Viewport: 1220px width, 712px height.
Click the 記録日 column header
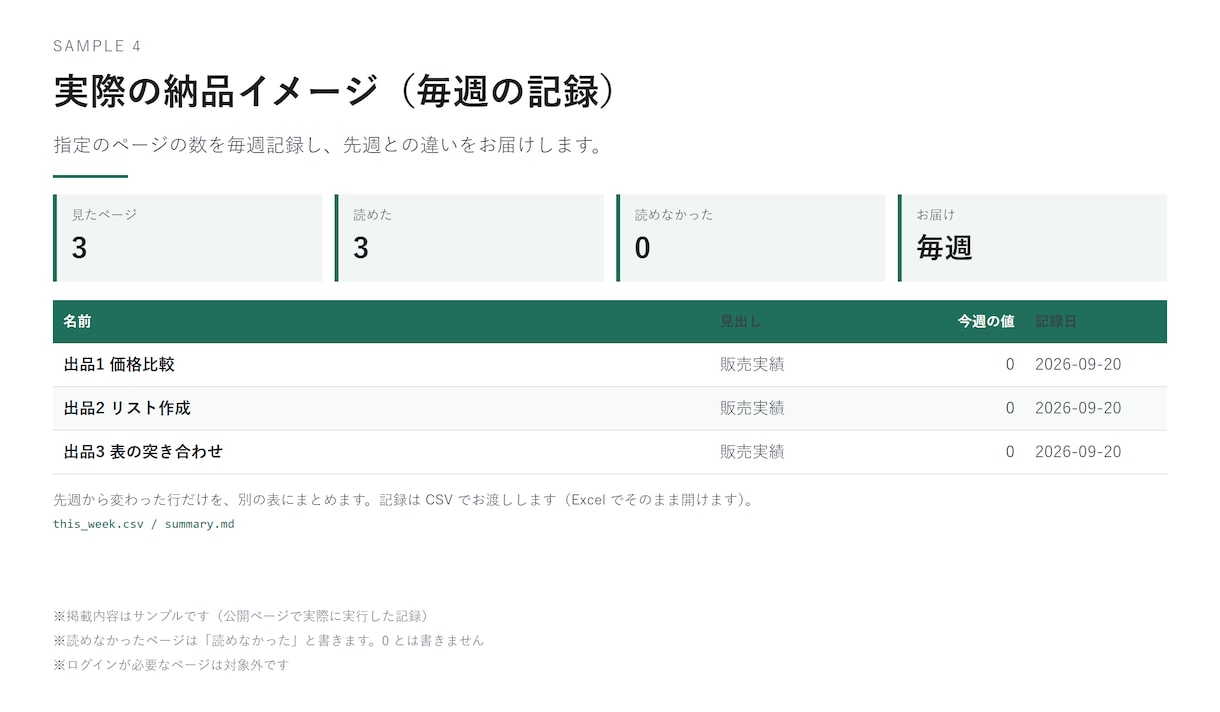1056,321
